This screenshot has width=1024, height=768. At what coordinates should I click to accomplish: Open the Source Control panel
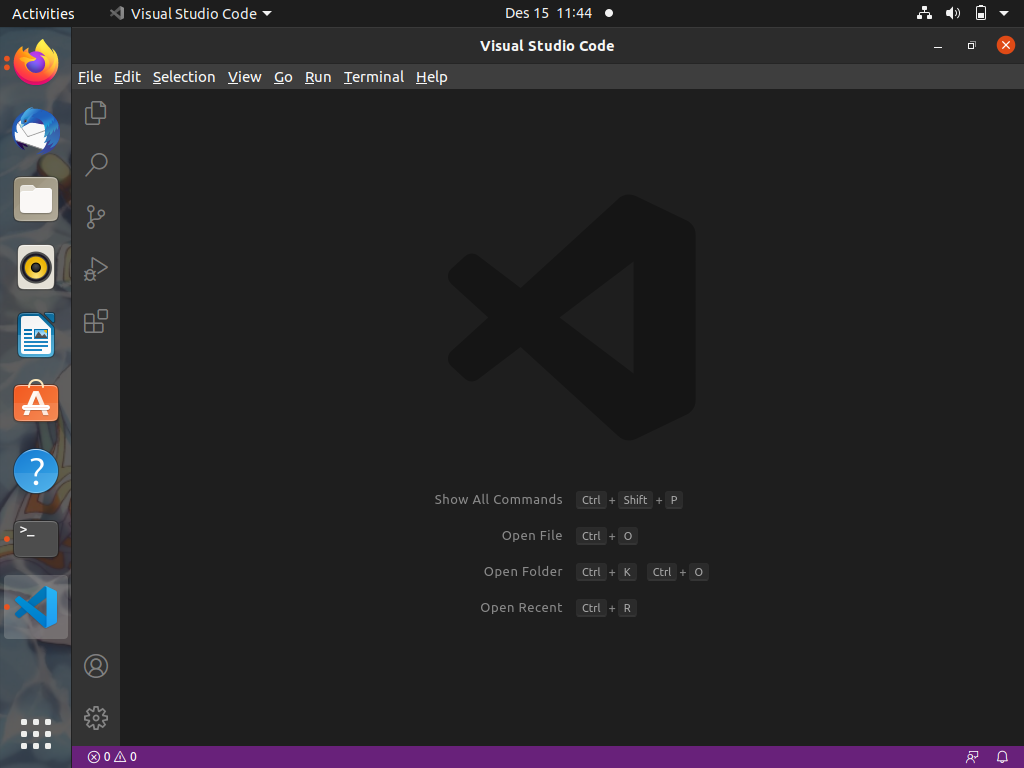click(95, 216)
